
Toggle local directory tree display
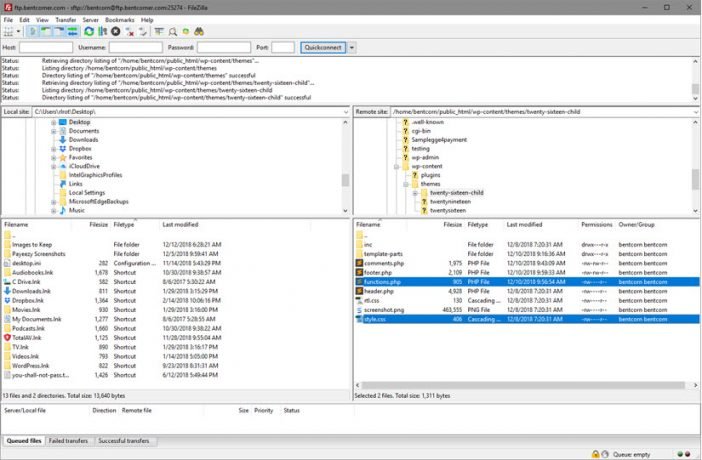coord(46,31)
